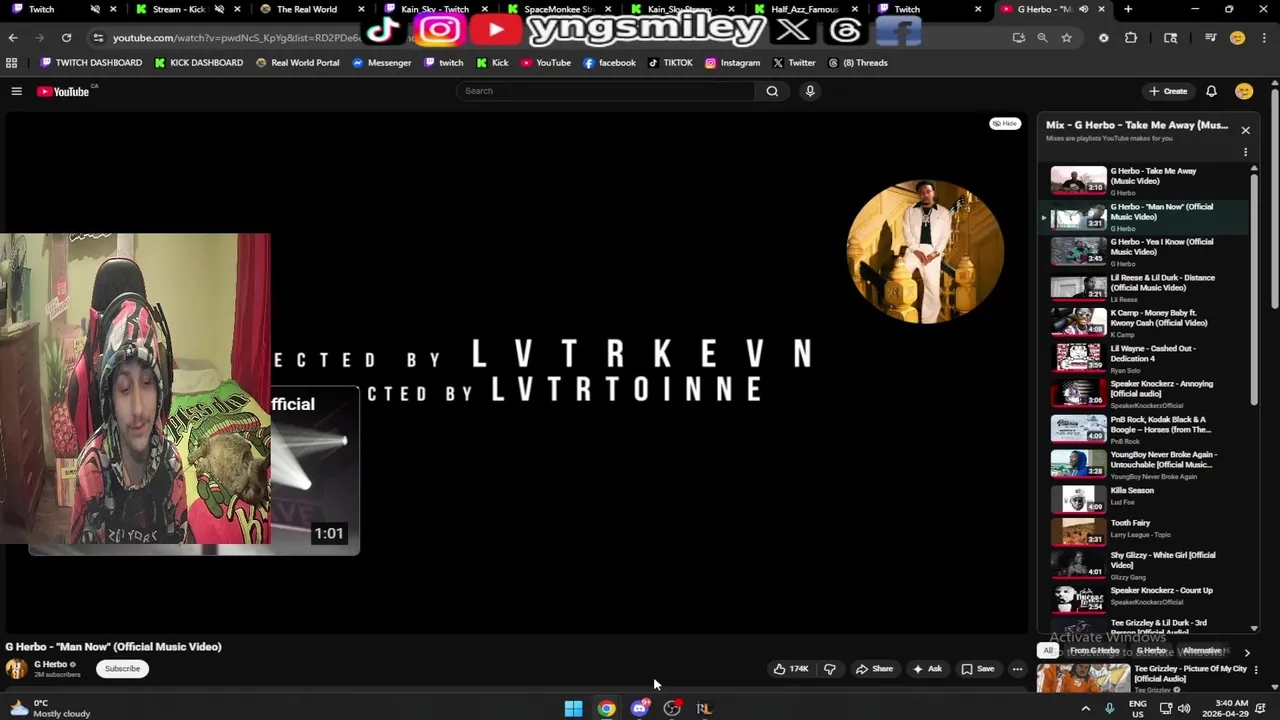
Task: Mute the G Herbo tab audio
Action: point(1083,9)
